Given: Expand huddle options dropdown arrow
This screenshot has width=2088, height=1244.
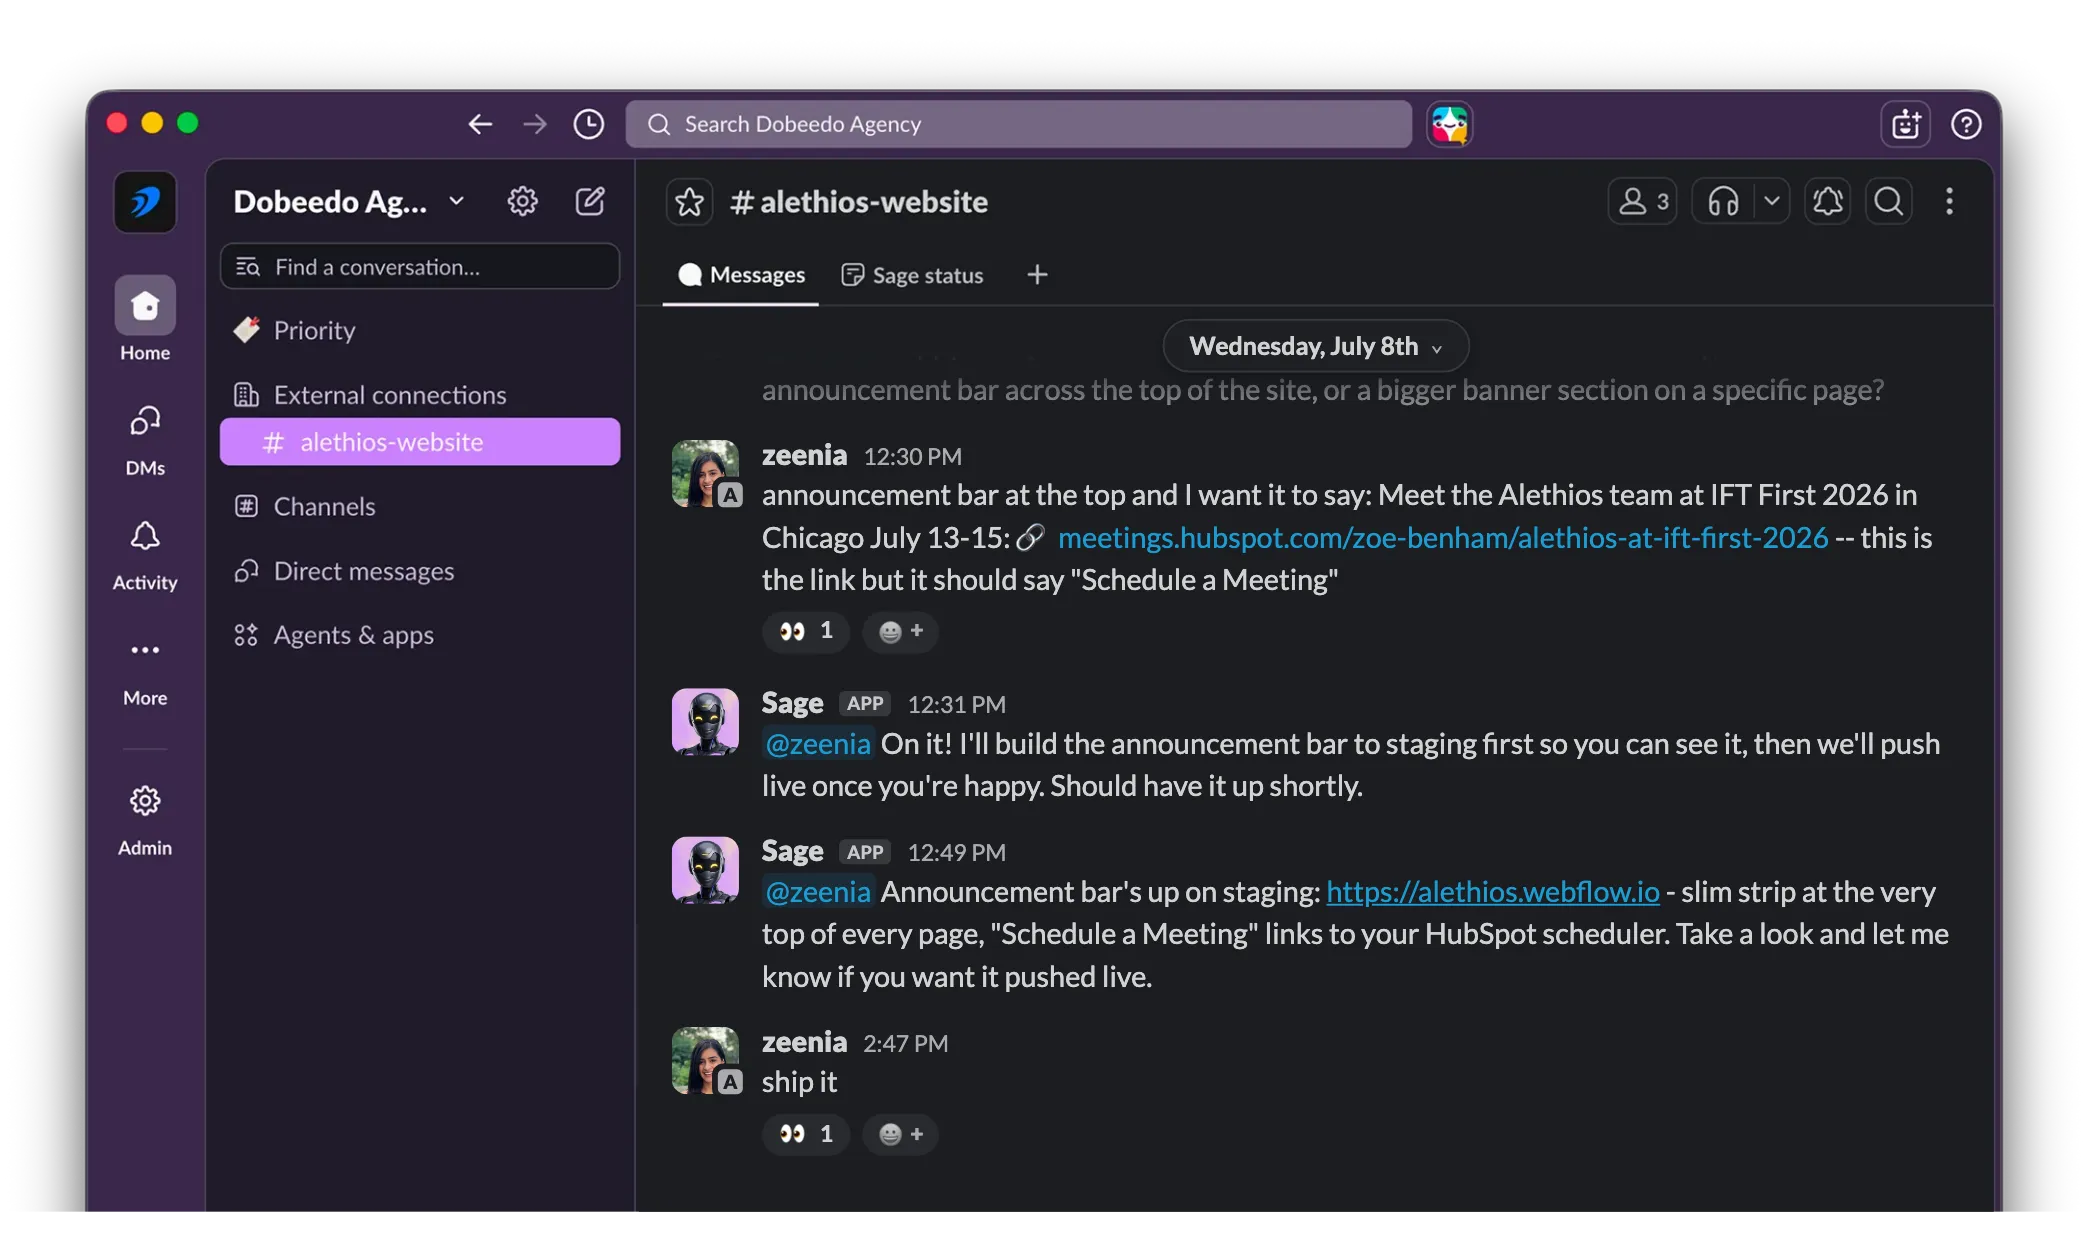Looking at the screenshot, I should 1772,202.
